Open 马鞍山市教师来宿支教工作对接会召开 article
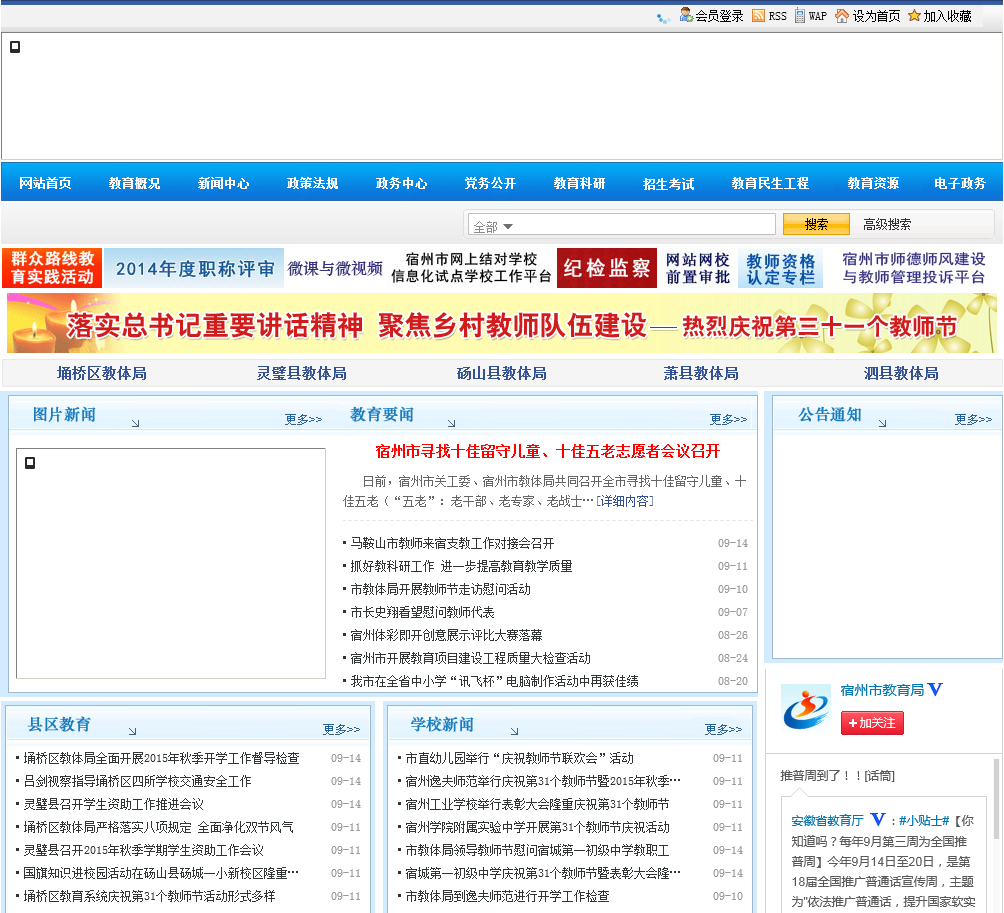The image size is (1004, 913). pyautogui.click(x=452, y=544)
